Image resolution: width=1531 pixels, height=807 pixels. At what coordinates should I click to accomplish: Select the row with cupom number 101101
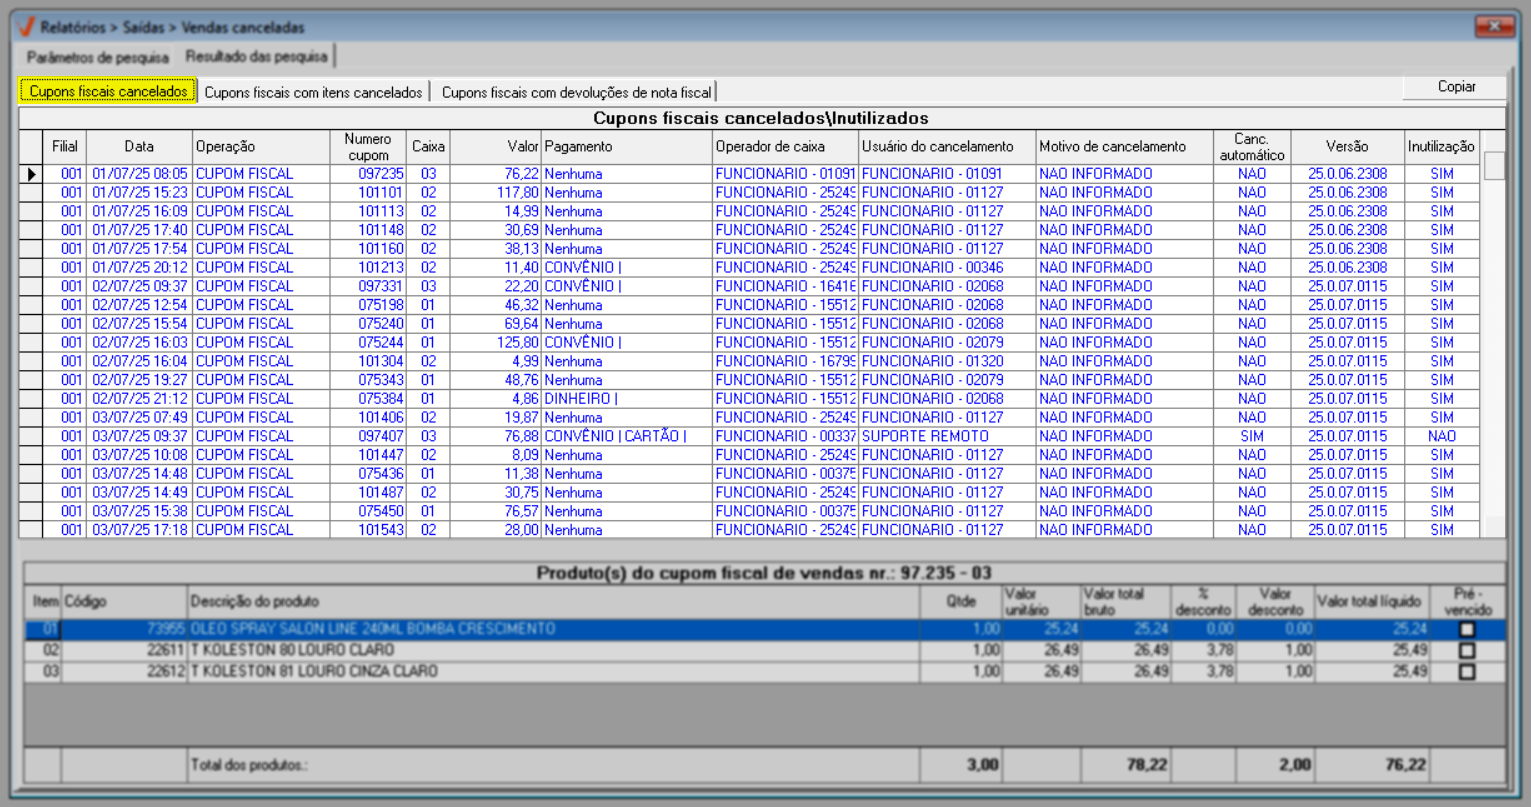coord(380,193)
